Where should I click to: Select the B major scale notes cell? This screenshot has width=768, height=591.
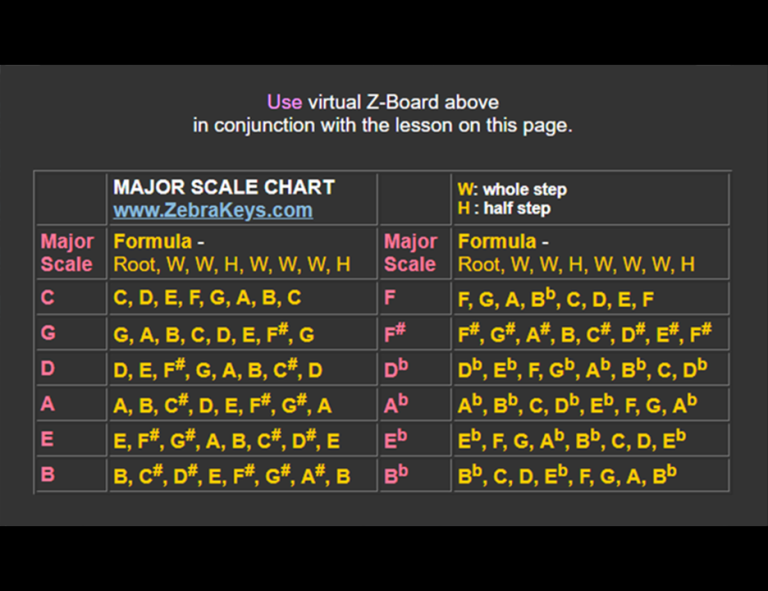click(x=232, y=476)
